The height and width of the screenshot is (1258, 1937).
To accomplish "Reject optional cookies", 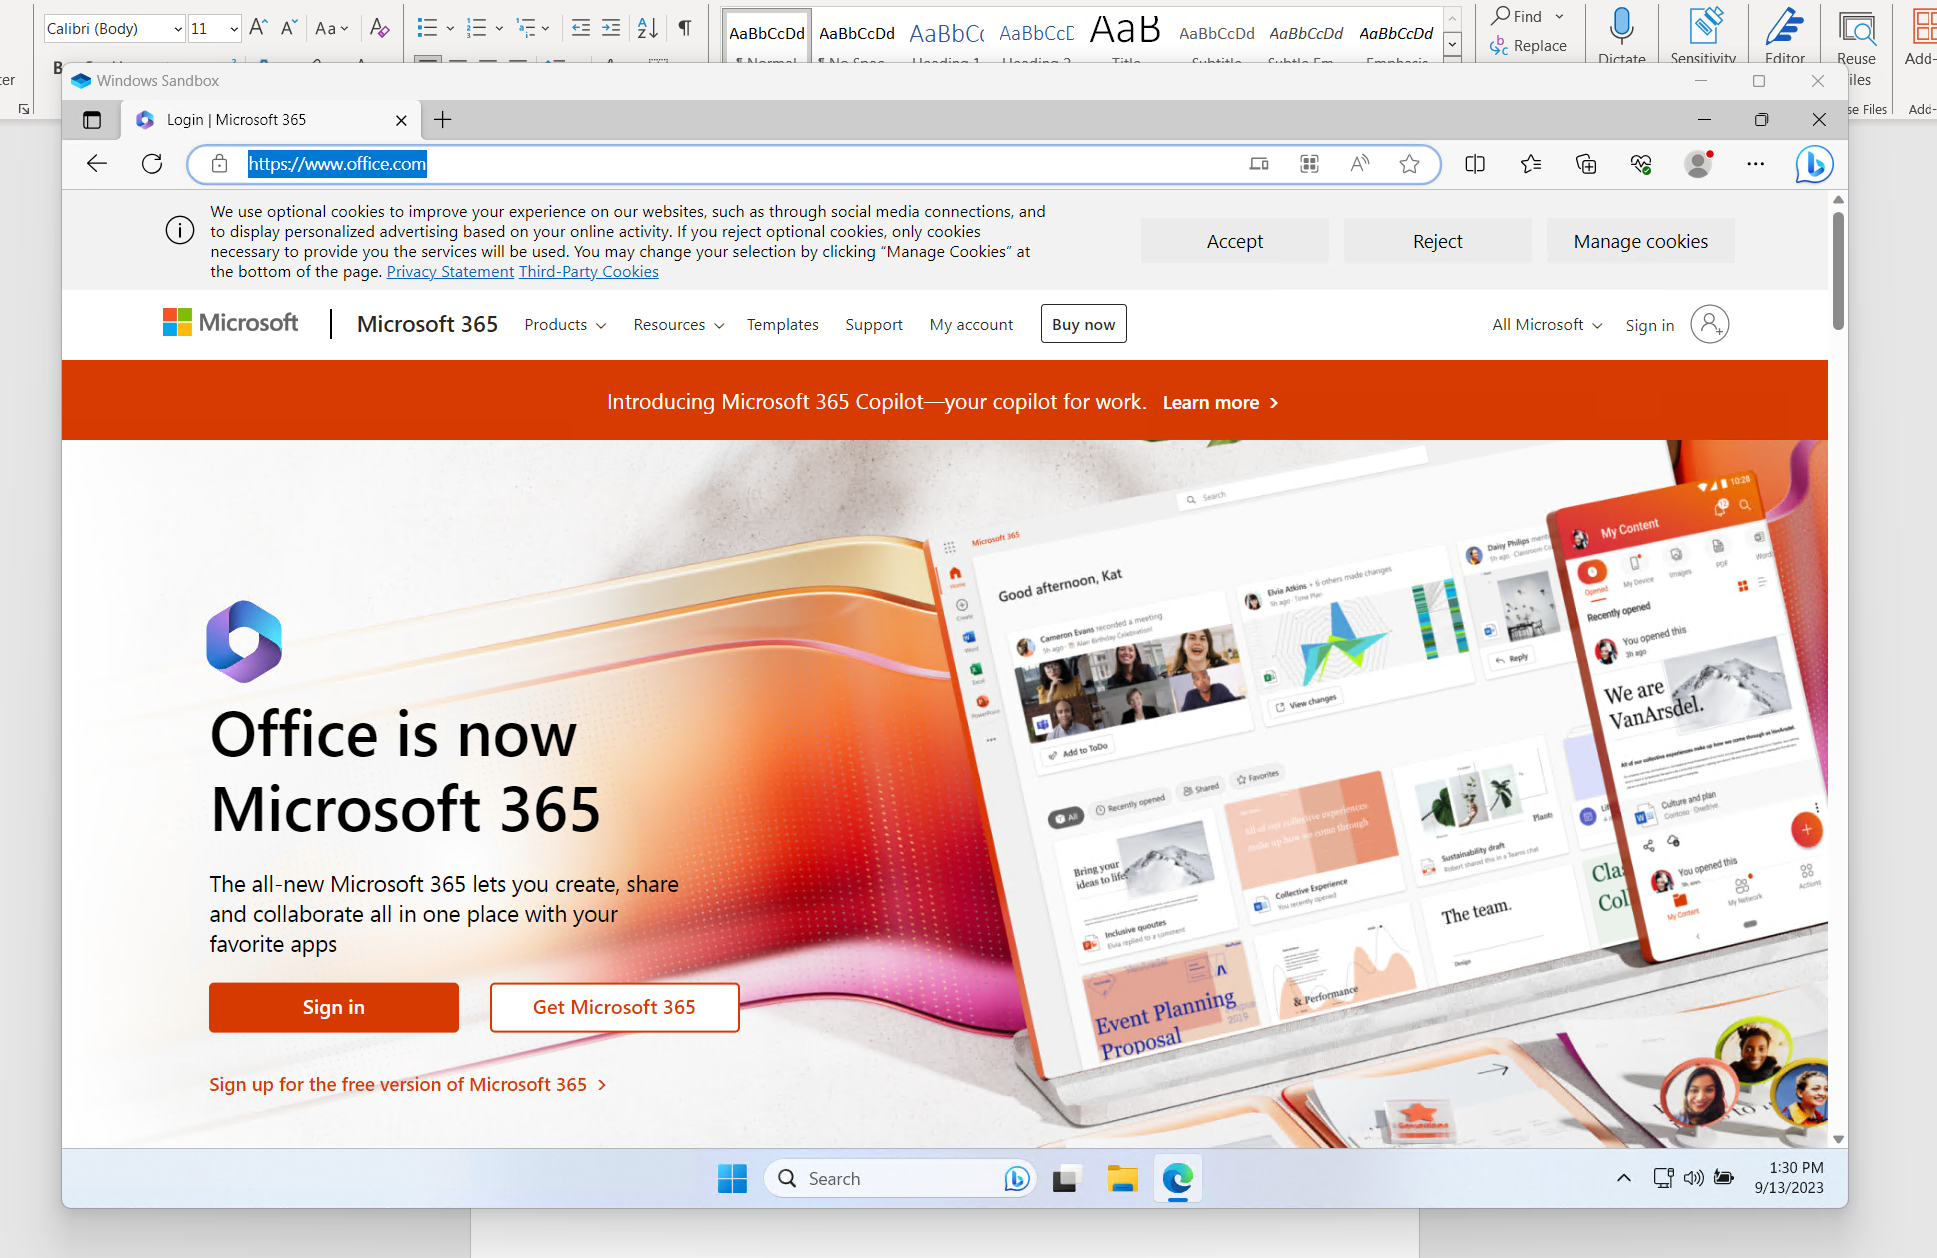I will [x=1438, y=241].
